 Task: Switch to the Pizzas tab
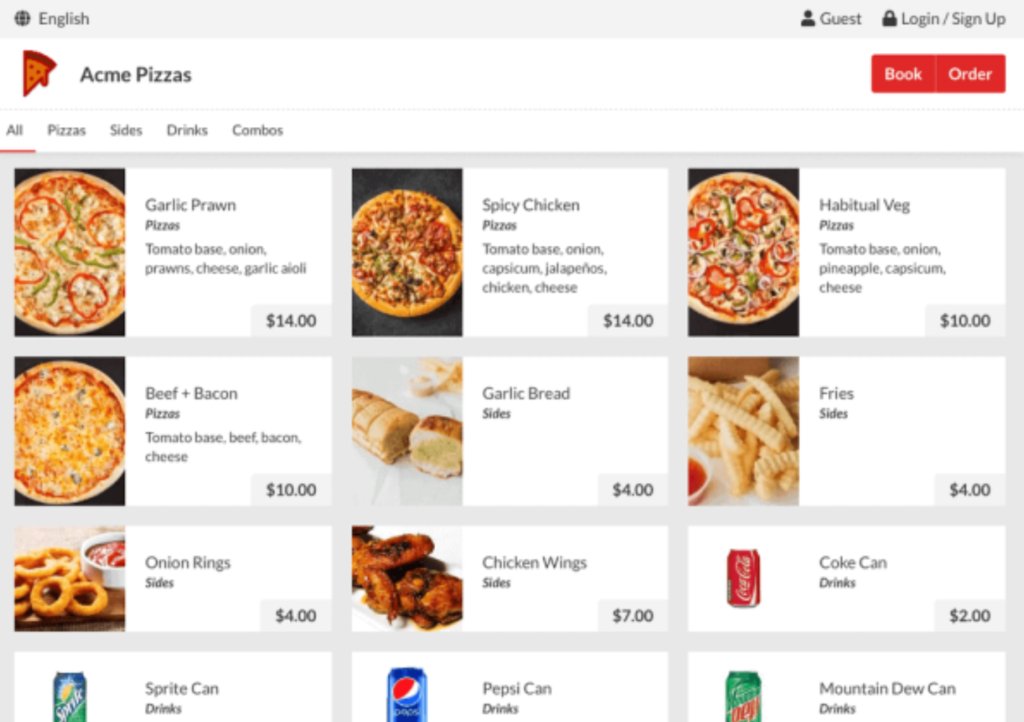pos(67,130)
